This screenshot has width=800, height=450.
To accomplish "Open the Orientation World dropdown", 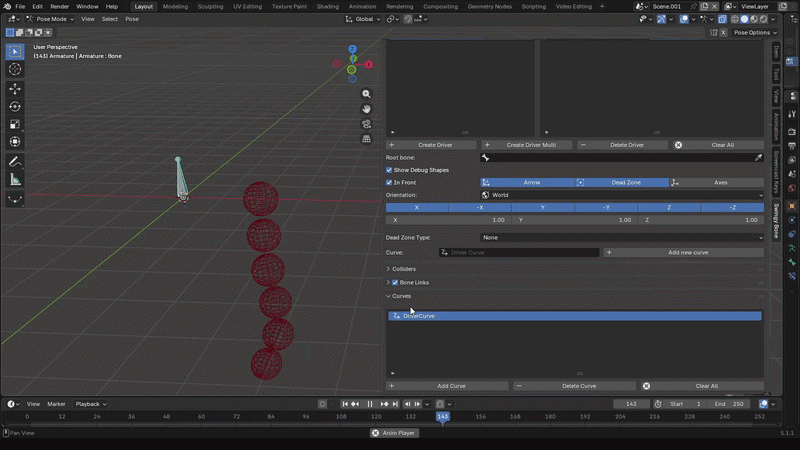I will tap(622, 195).
